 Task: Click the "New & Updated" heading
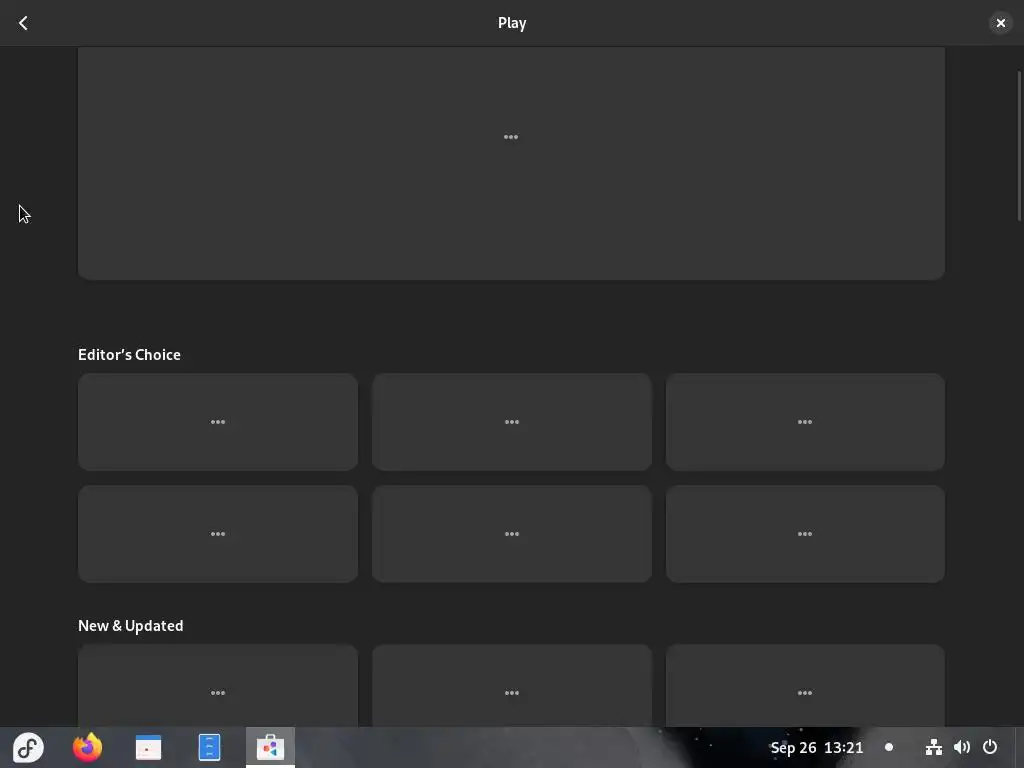click(x=131, y=626)
